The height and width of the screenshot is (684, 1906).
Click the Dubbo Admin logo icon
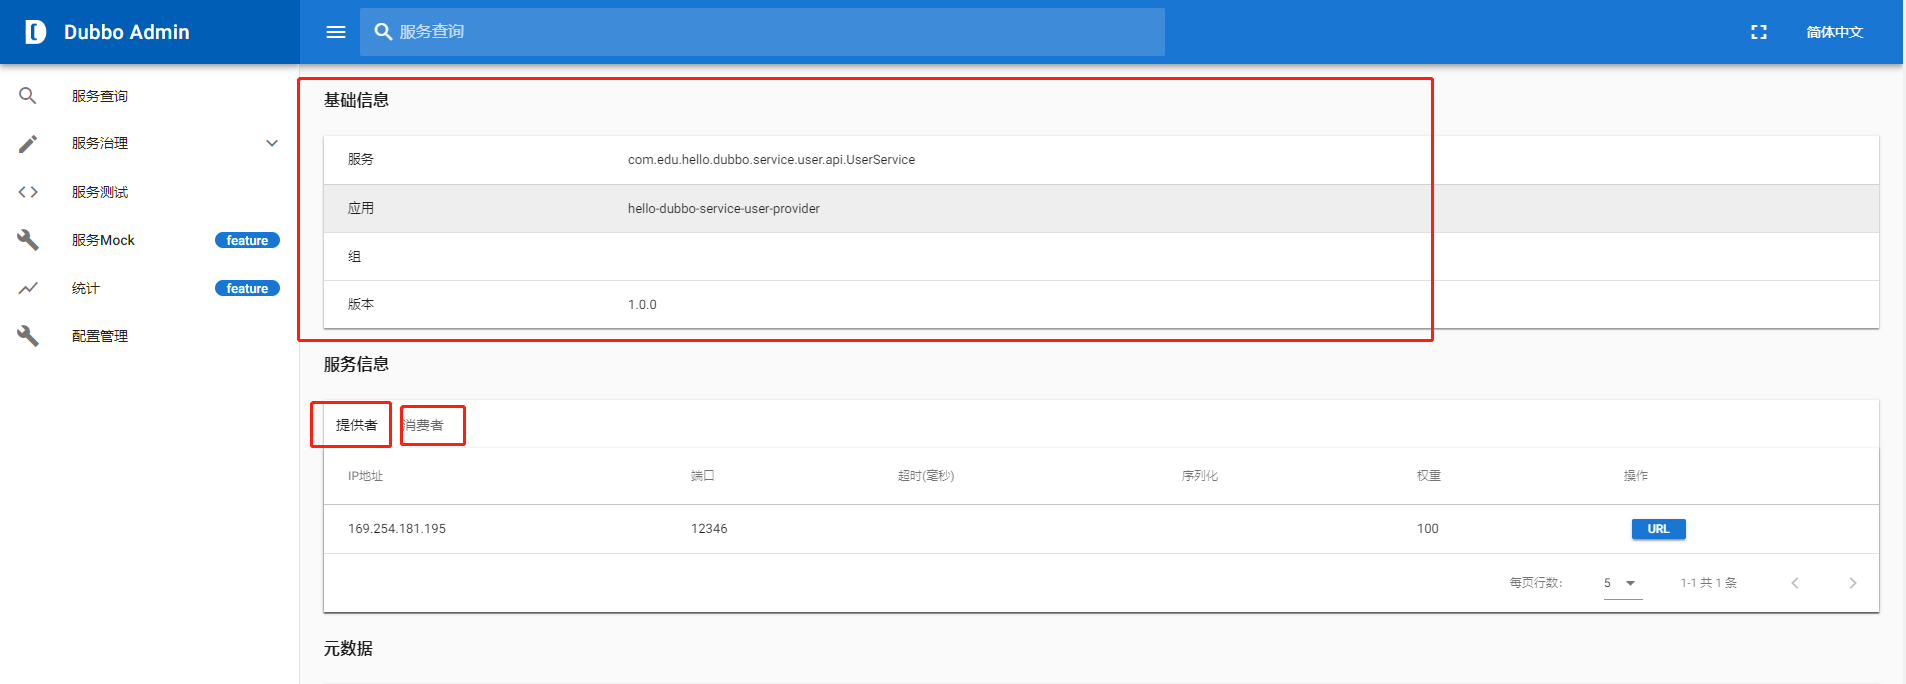tap(35, 32)
